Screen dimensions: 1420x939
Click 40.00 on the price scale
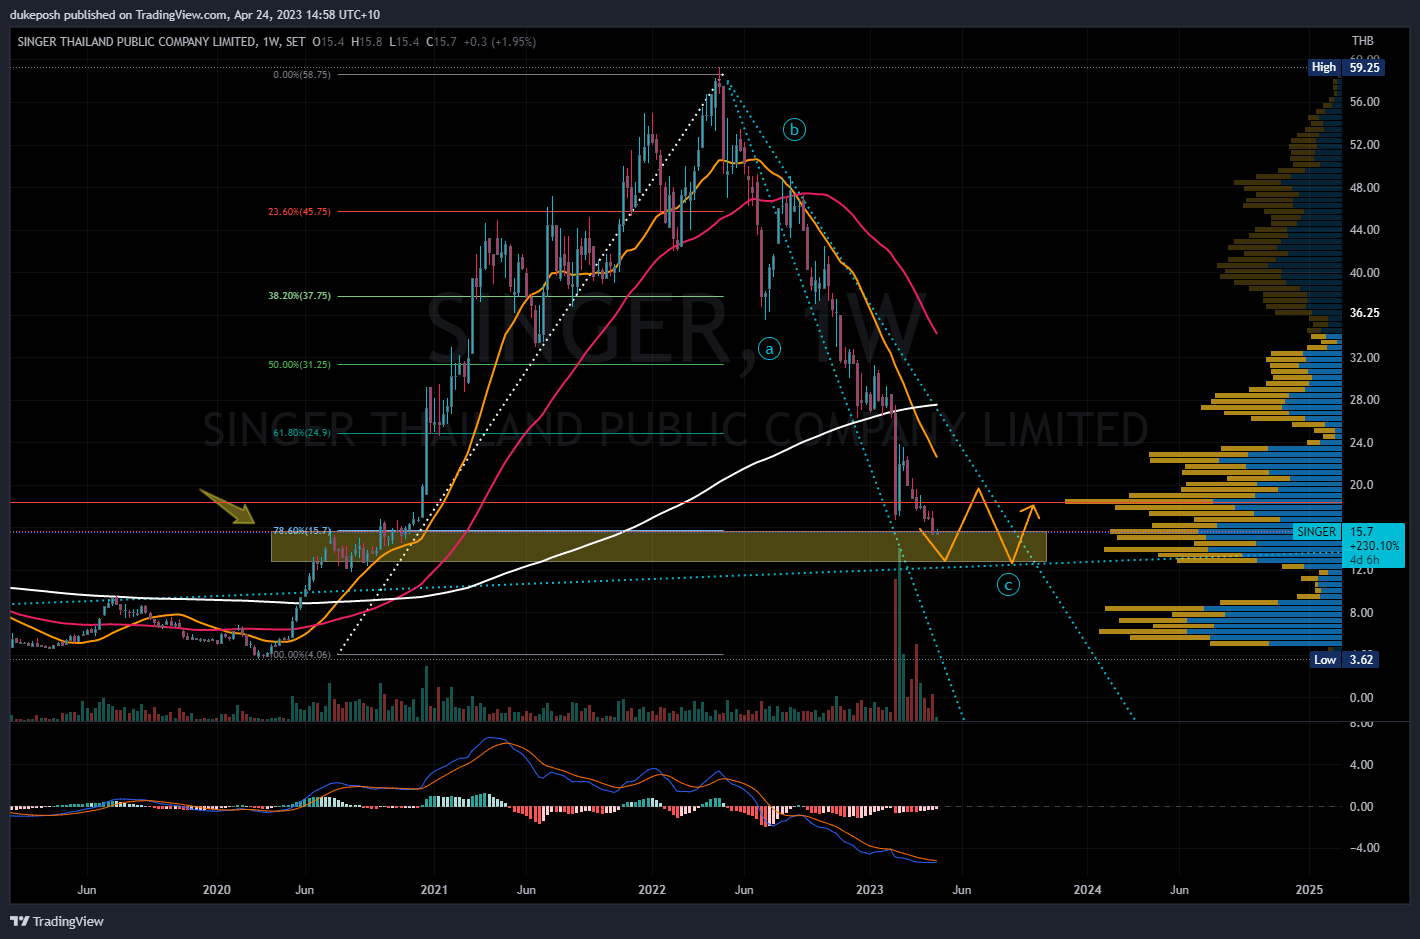(1364, 273)
